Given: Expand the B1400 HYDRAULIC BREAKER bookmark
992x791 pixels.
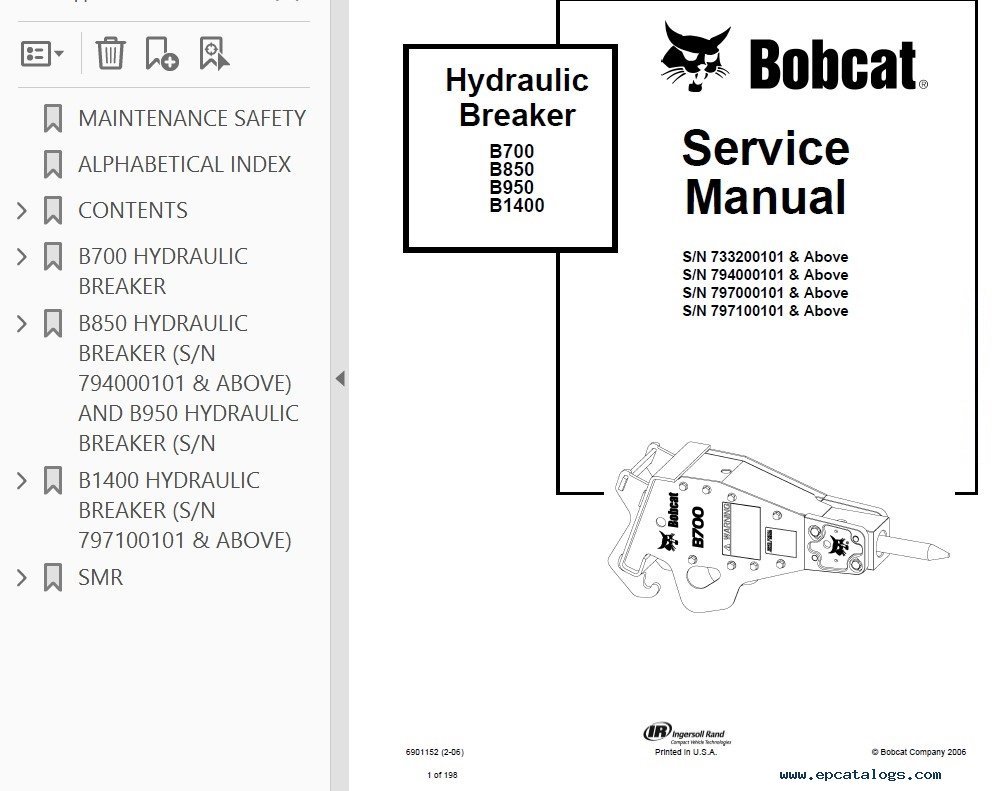Looking at the screenshot, I should 20,480.
